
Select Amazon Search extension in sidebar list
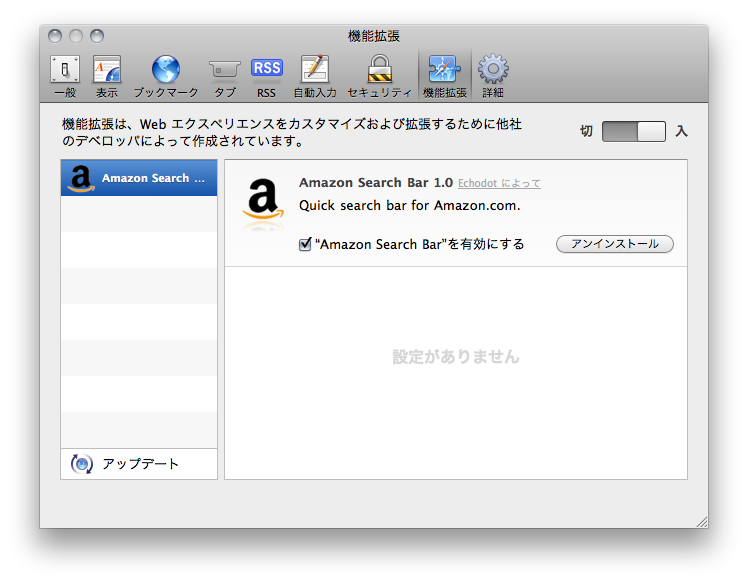pyautogui.click(x=139, y=178)
